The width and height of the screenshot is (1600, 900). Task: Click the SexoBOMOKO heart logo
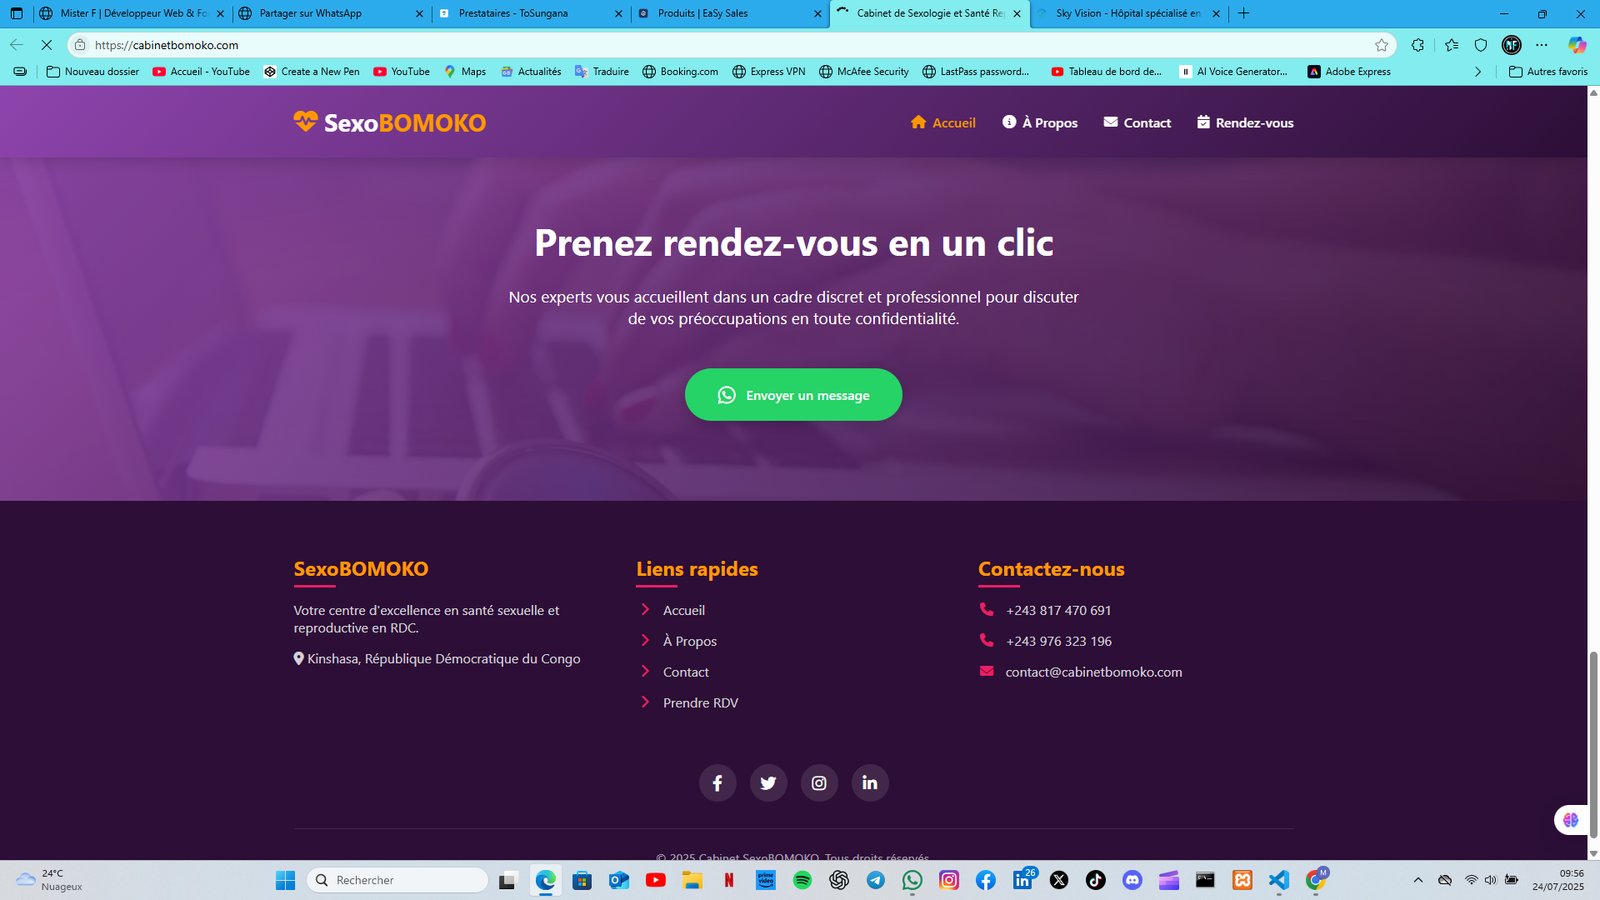coord(305,122)
